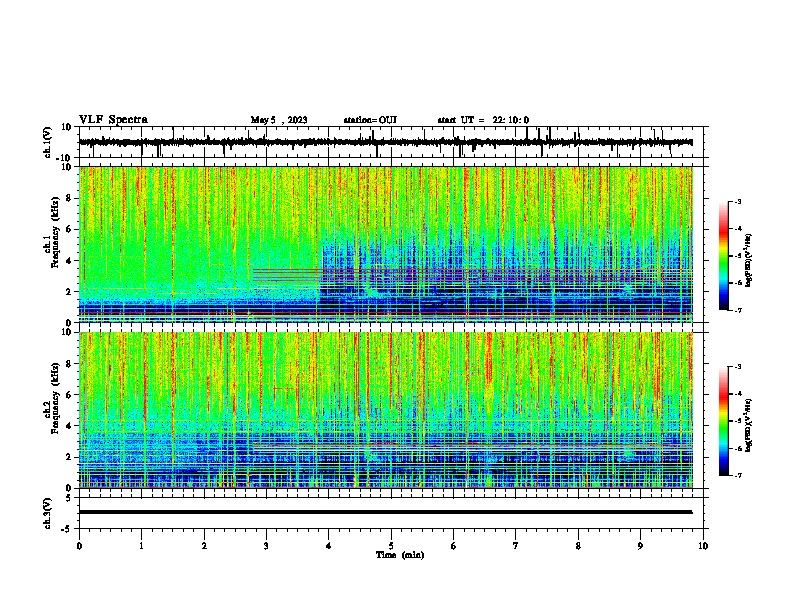Click the ch.3(V) flat line trace
The height and width of the screenshot is (612, 792).
(x=386, y=512)
